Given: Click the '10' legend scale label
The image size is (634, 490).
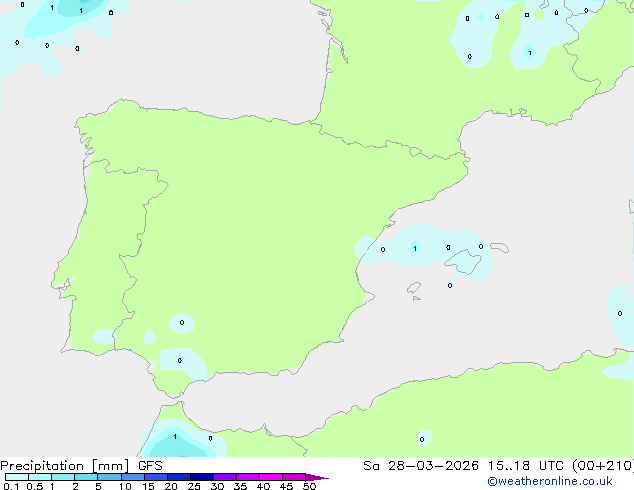Looking at the screenshot, I should (125, 486).
